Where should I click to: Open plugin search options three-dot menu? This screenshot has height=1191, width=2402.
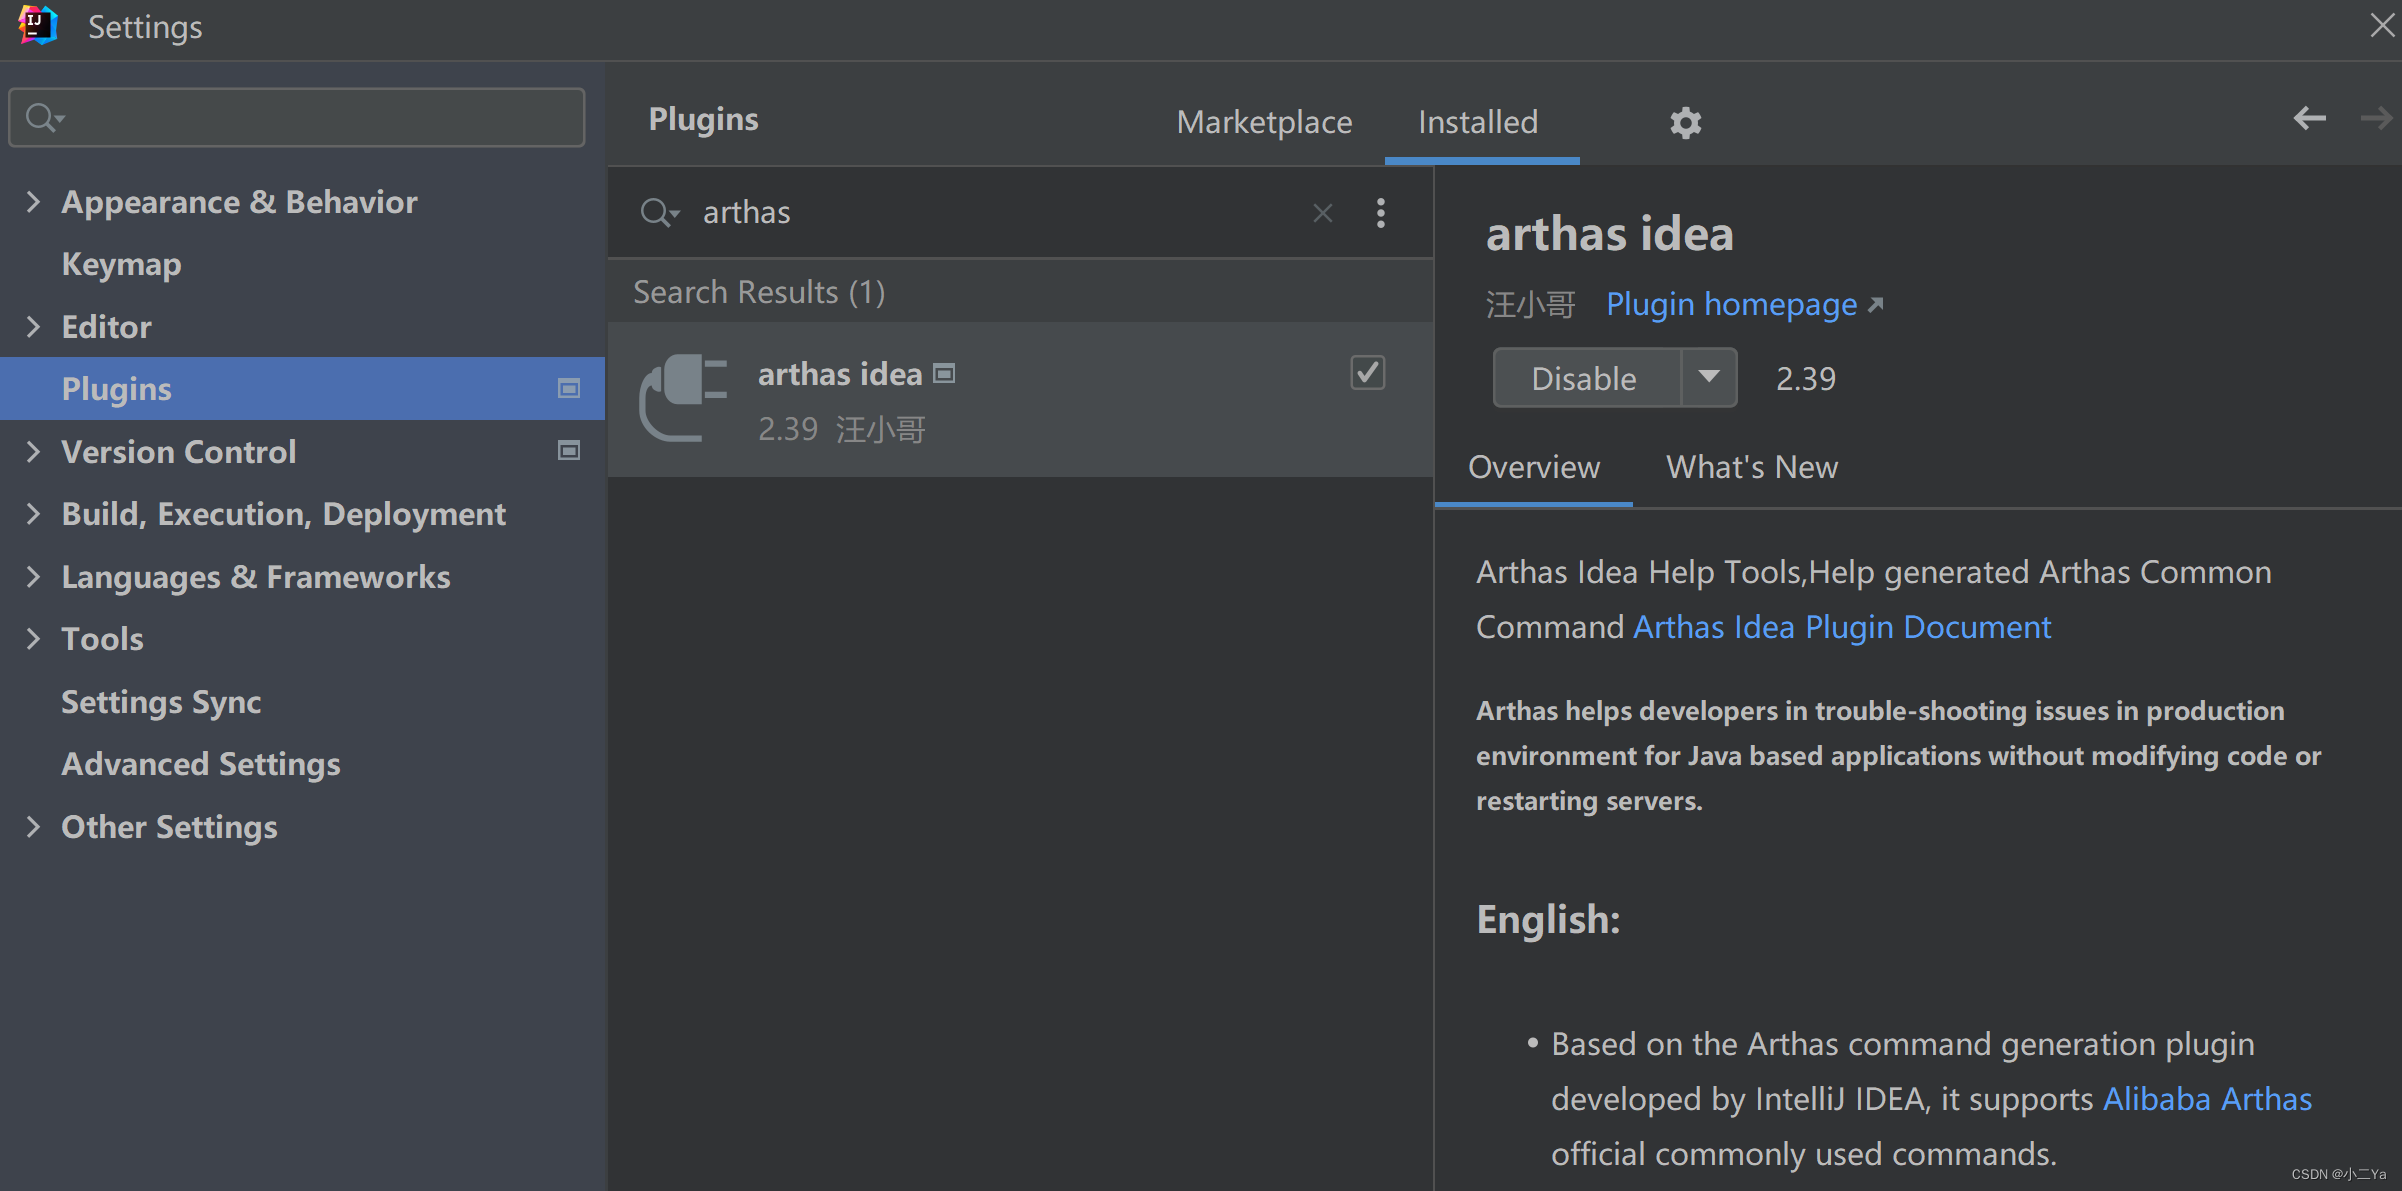click(1381, 213)
